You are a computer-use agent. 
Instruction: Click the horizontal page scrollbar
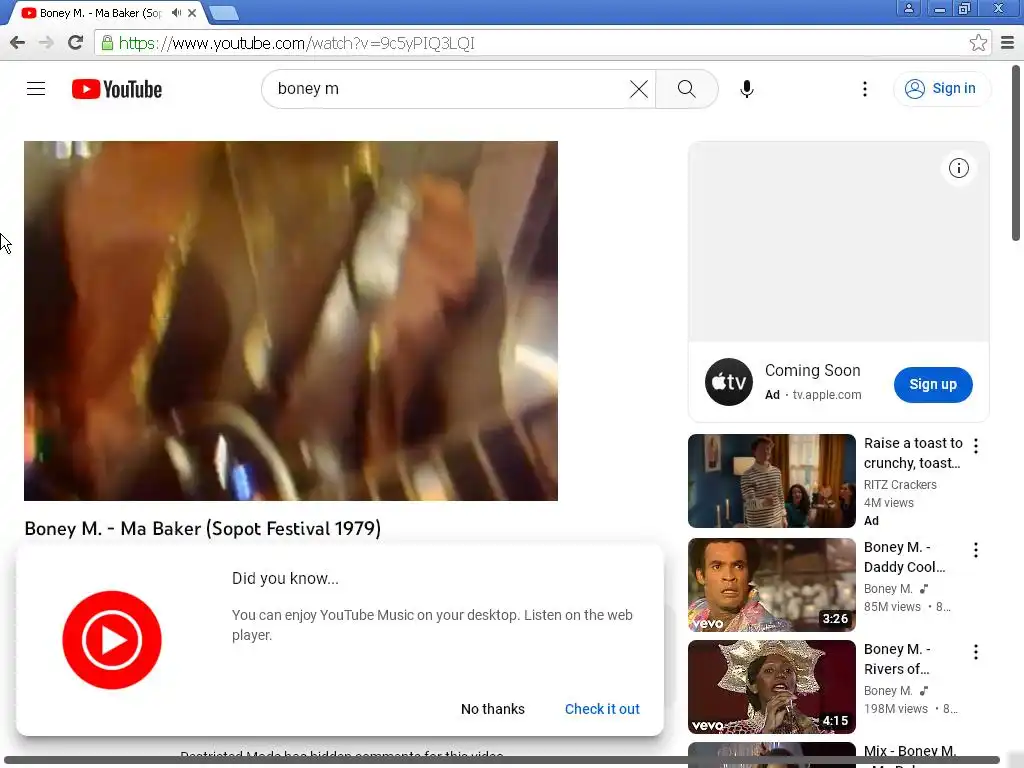point(502,760)
